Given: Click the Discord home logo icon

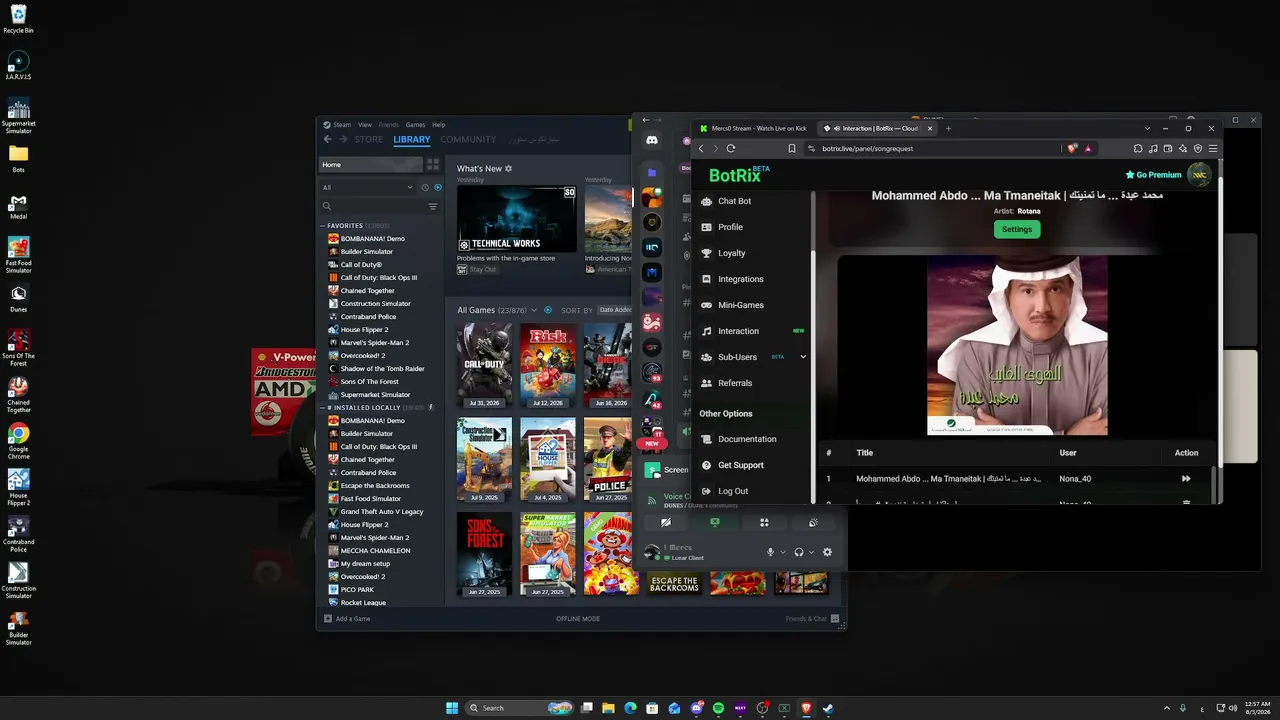Looking at the screenshot, I should click(652, 141).
